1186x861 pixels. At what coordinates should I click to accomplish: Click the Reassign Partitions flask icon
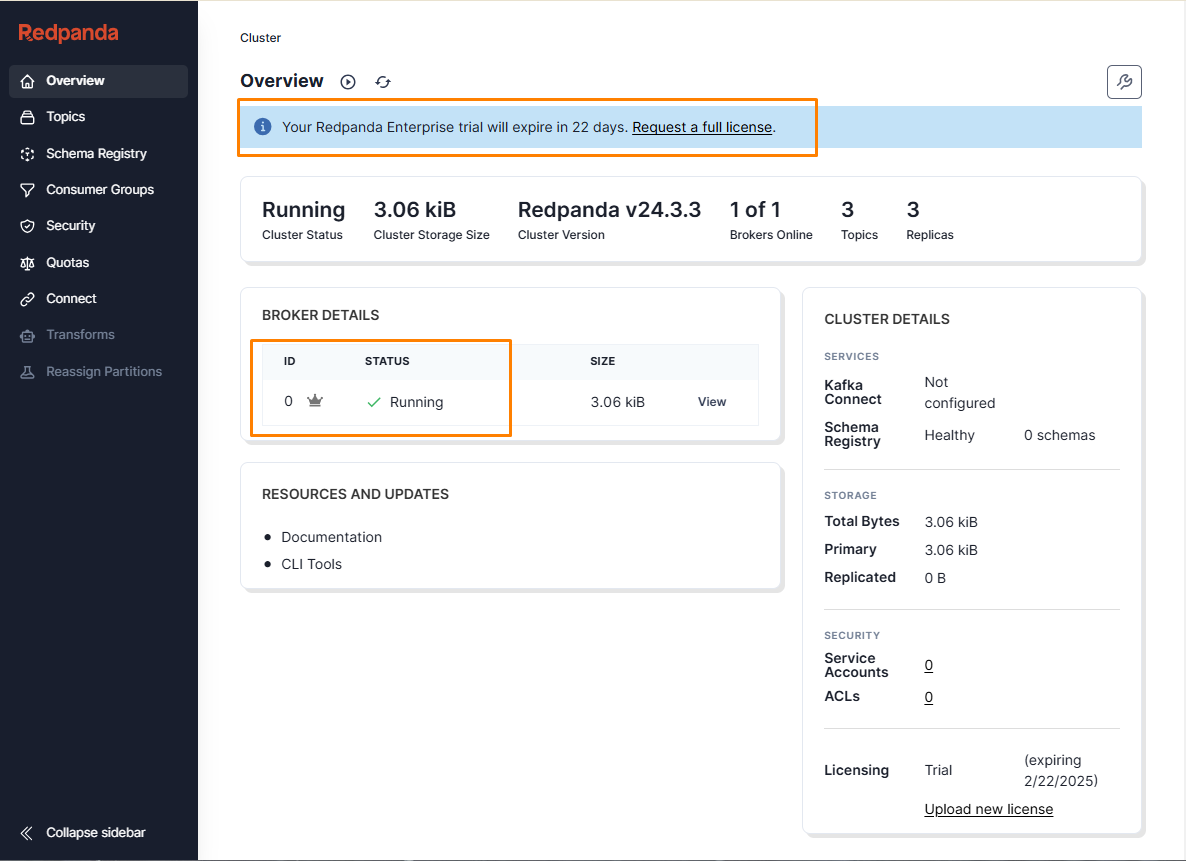tap(27, 372)
